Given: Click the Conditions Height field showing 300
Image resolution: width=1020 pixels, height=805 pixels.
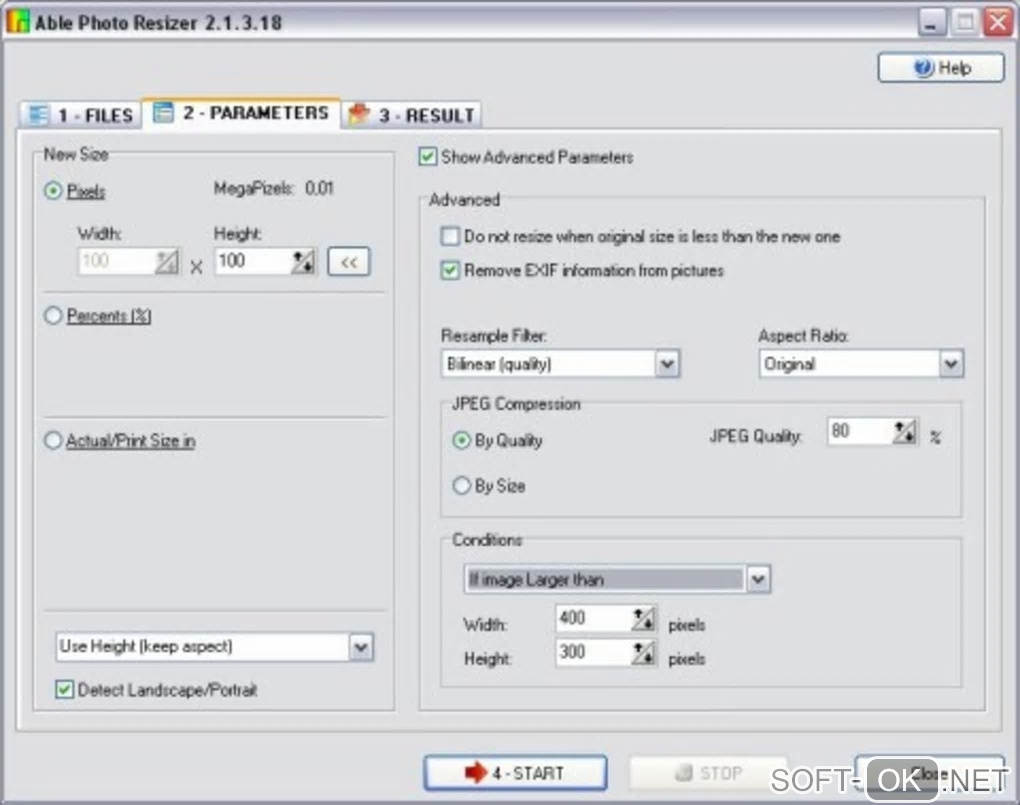Looking at the screenshot, I should coord(593,652).
